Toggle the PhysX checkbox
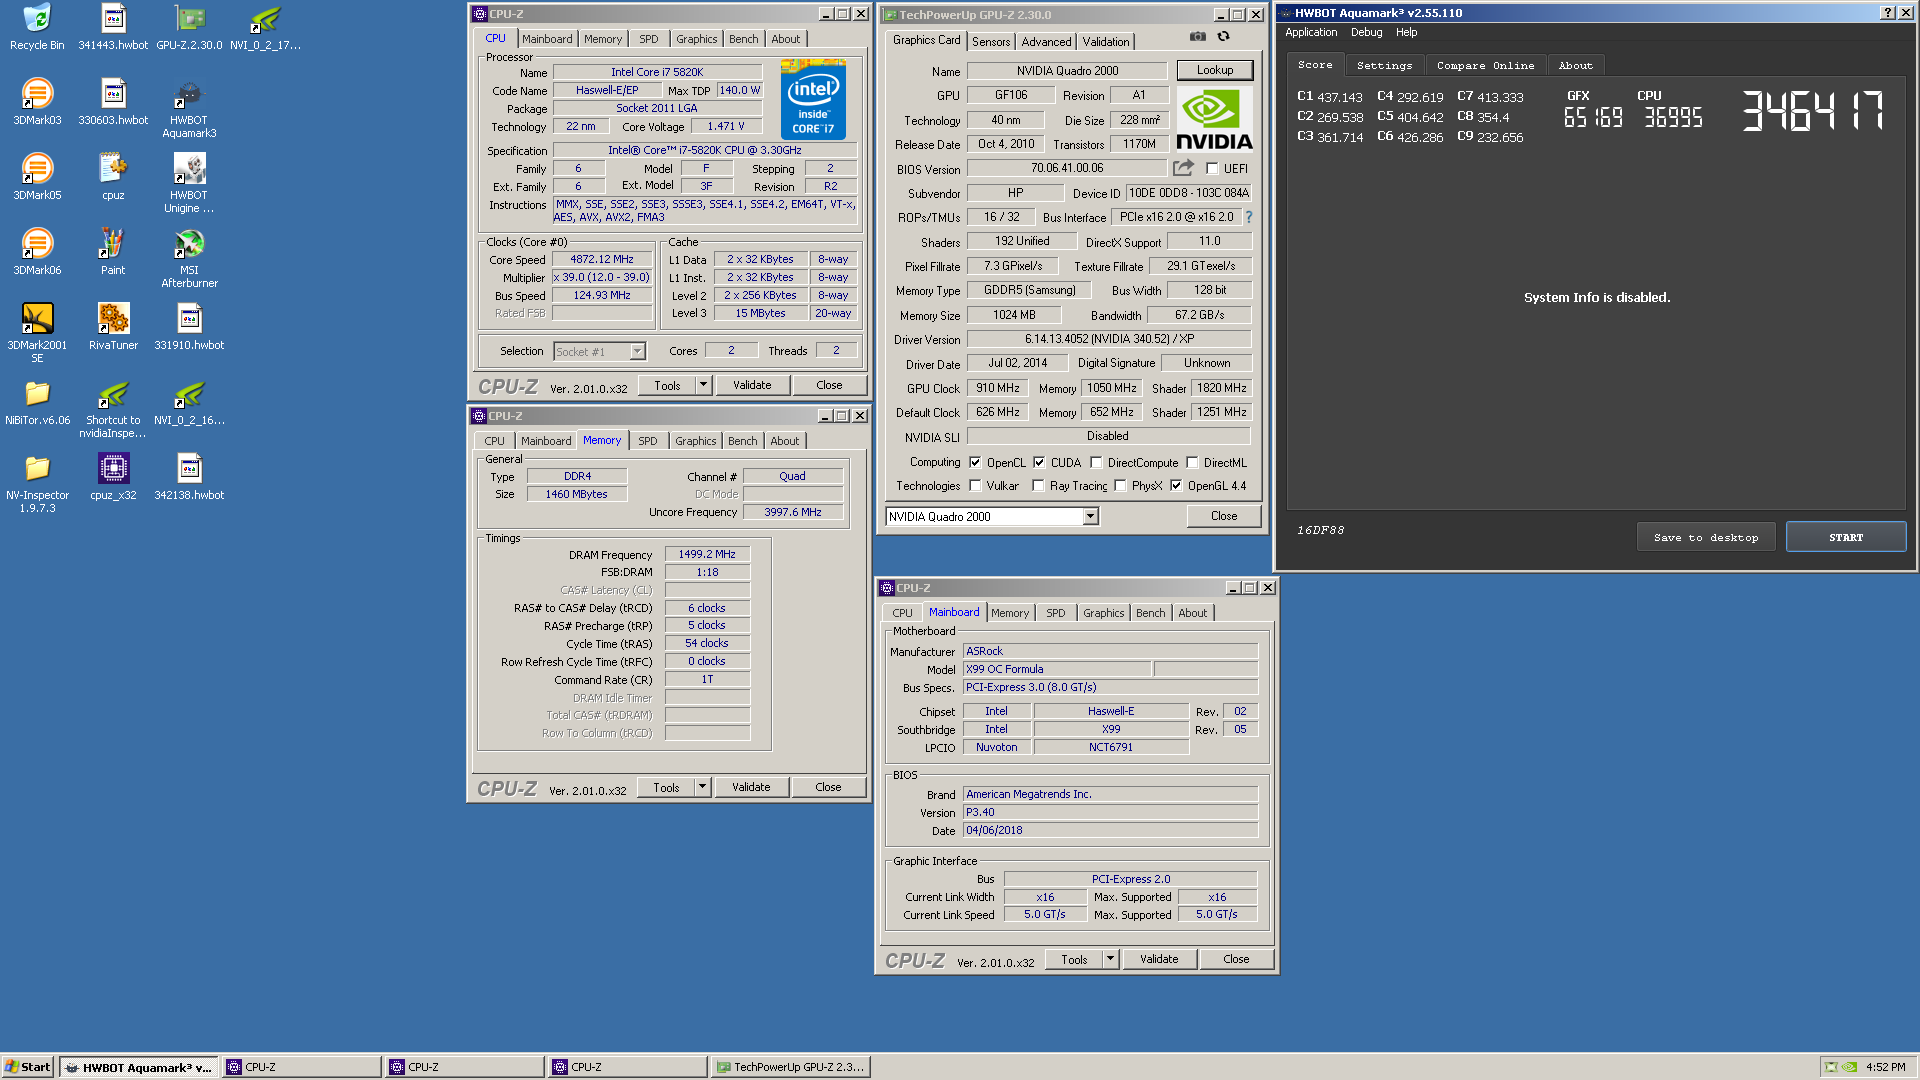This screenshot has height=1080, width=1920. (x=1121, y=486)
